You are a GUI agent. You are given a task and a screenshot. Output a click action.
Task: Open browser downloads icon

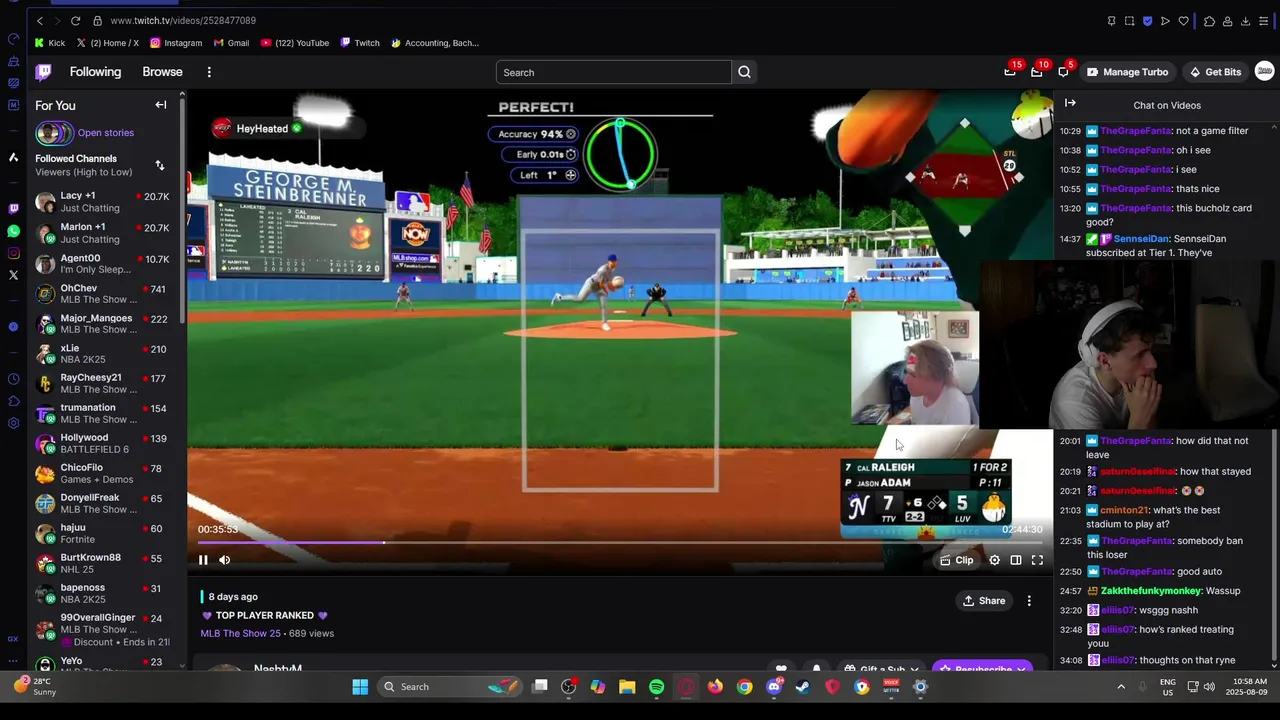(1245, 21)
